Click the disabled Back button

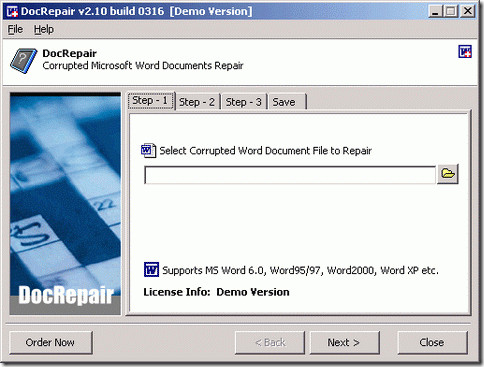click(x=270, y=342)
